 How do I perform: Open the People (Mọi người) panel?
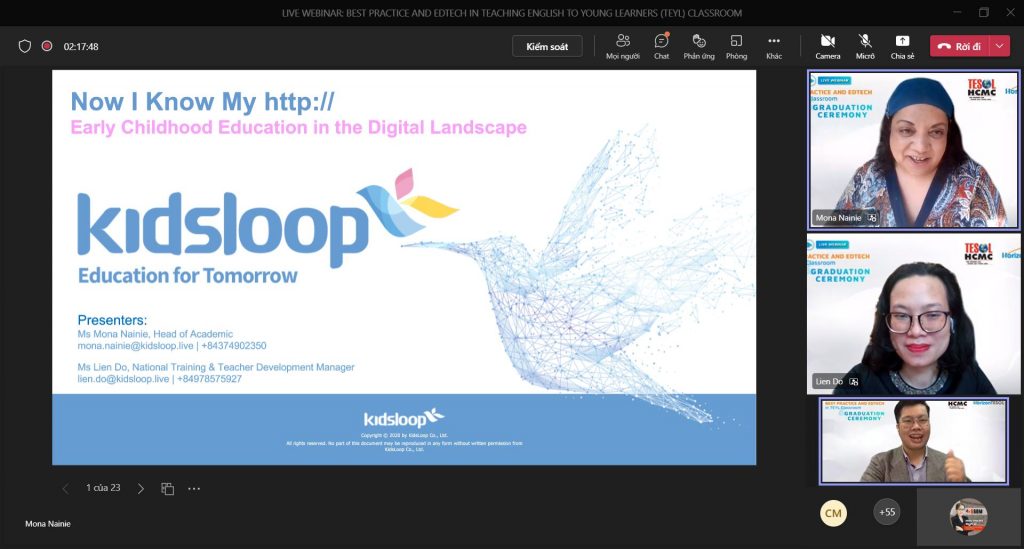(622, 46)
